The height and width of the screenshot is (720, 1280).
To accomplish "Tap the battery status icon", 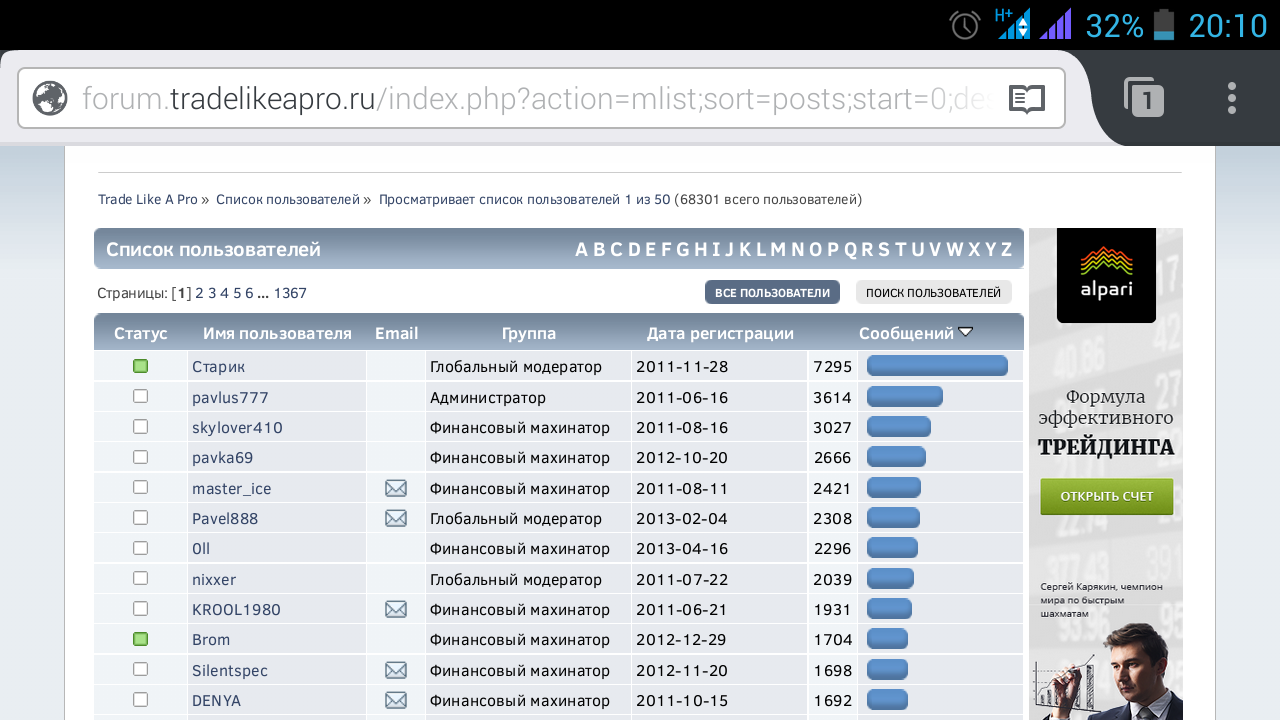I will point(1164,25).
